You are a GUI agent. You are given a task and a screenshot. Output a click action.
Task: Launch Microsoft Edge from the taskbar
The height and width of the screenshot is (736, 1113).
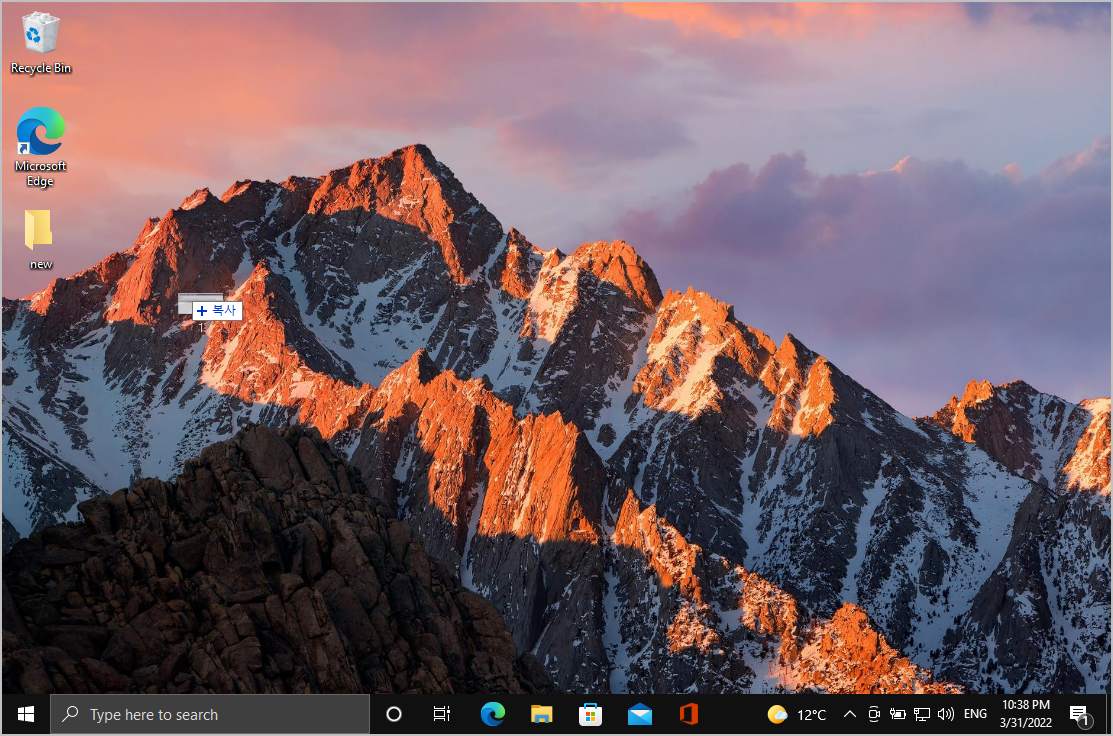493,714
